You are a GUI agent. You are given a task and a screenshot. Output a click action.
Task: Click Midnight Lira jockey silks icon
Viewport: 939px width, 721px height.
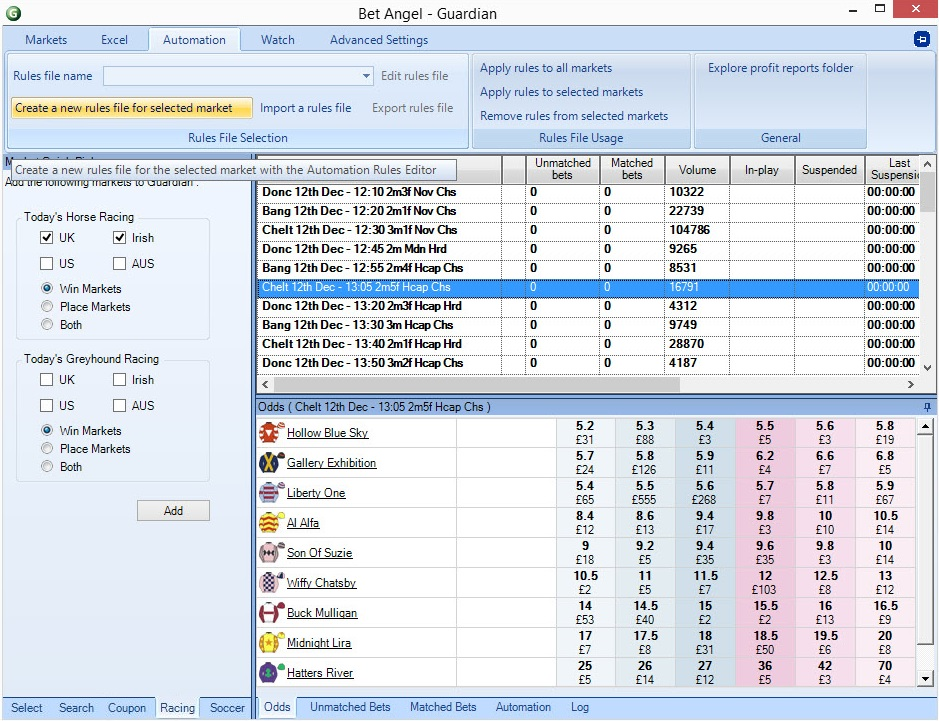point(271,643)
